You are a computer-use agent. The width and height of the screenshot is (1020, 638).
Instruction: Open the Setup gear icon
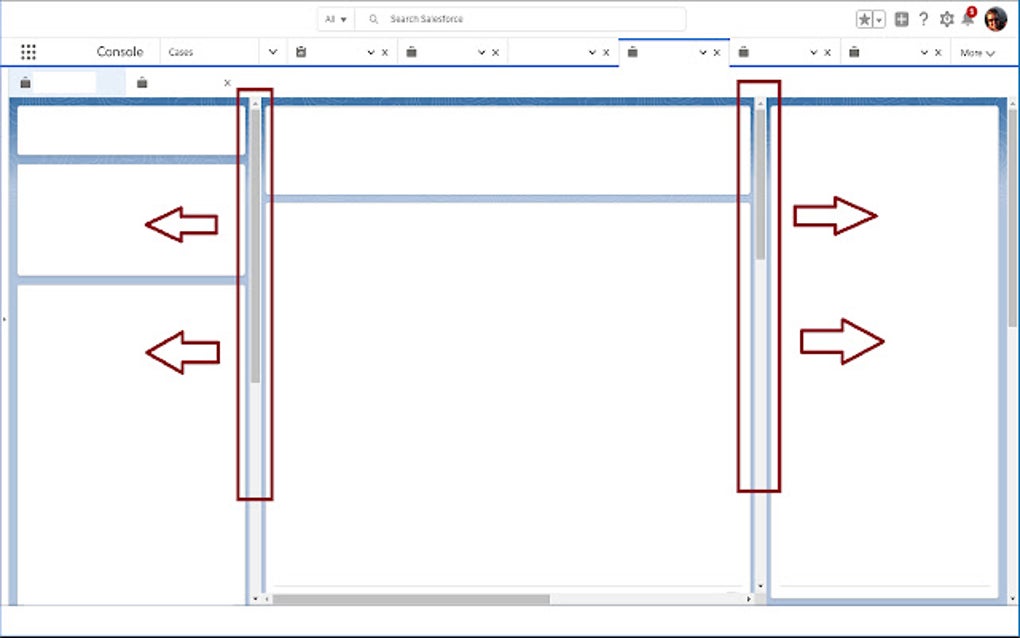(x=946, y=20)
